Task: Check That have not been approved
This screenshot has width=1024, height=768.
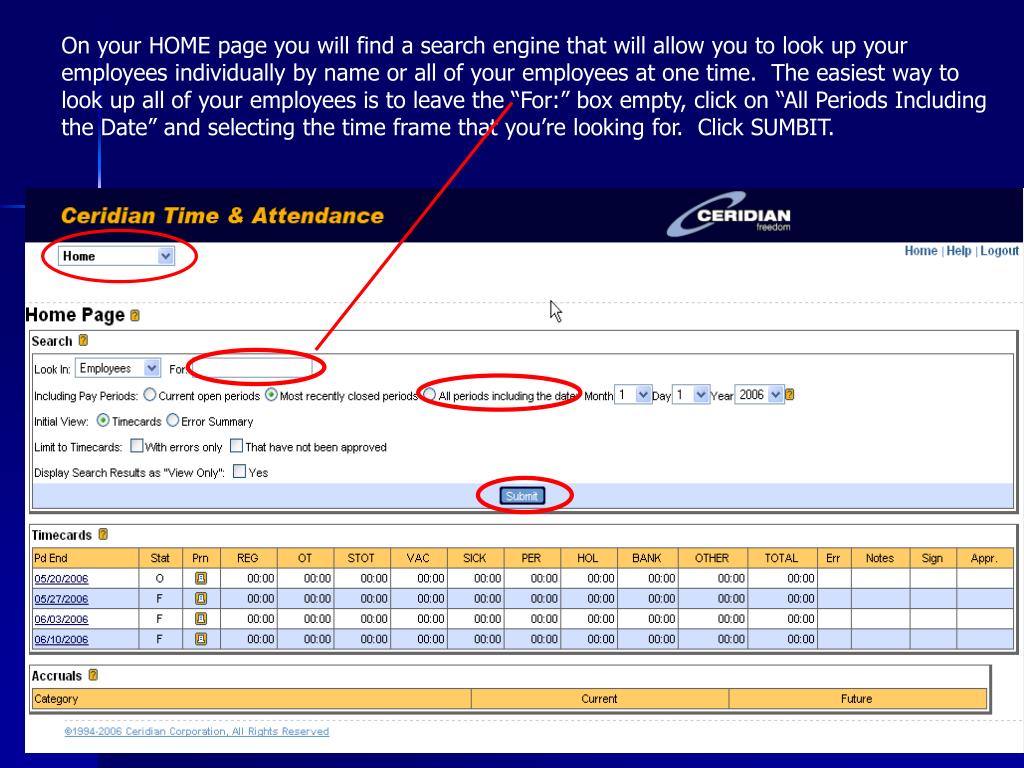Action: 236,446
